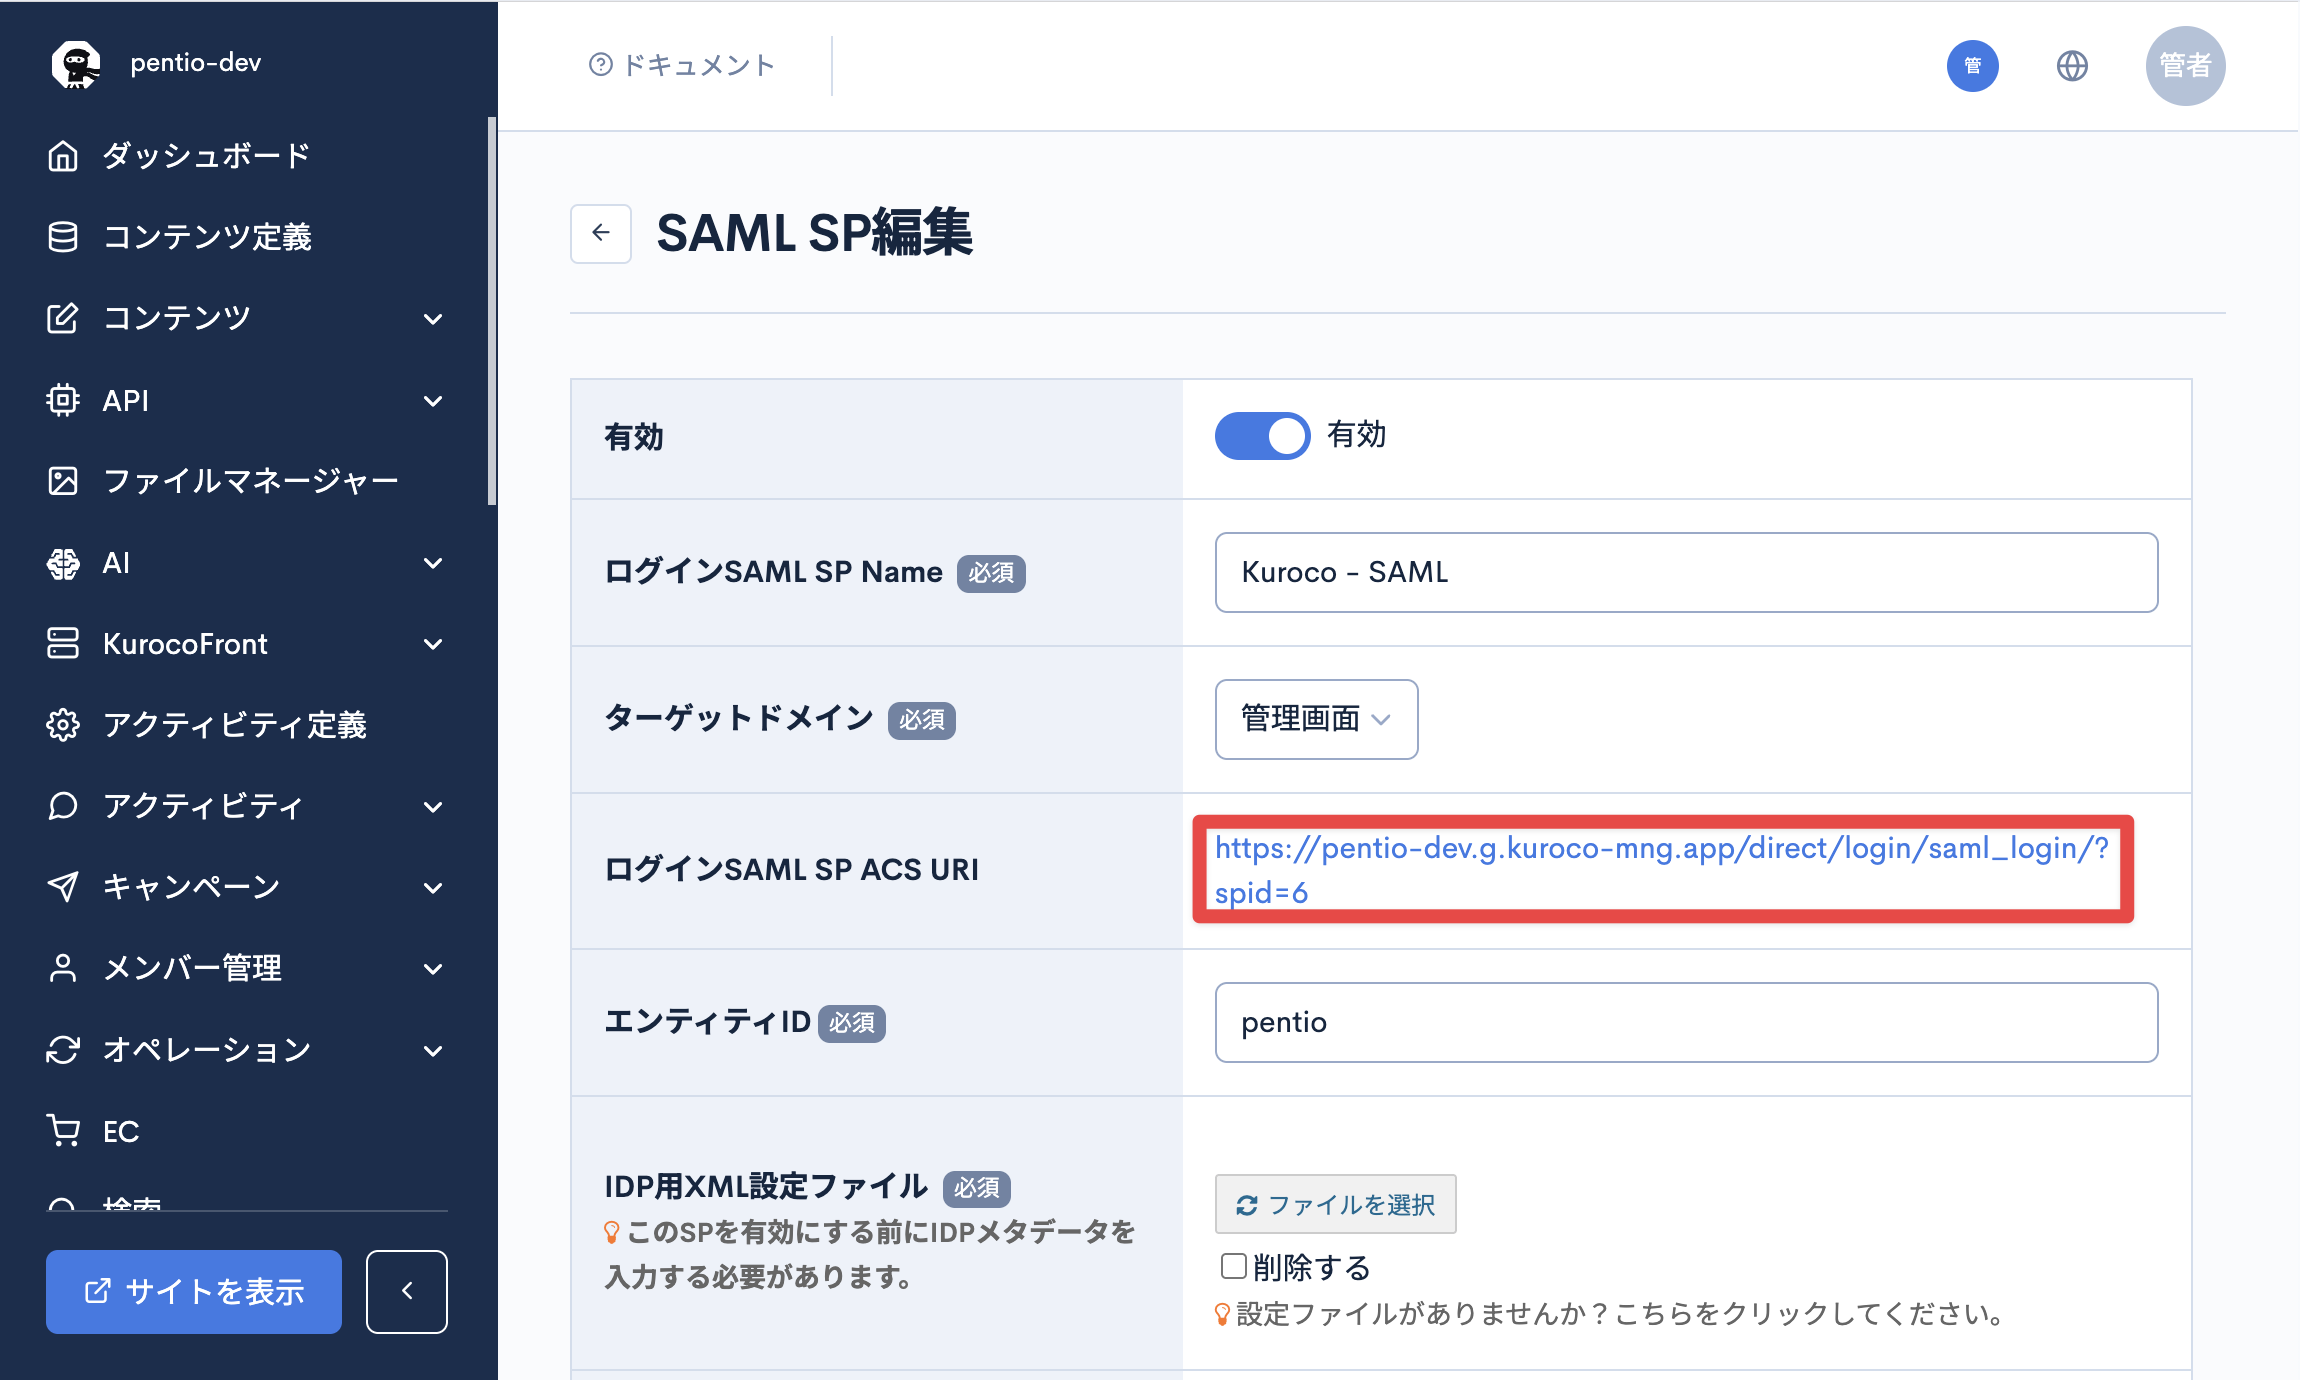Screen dimensions: 2300x1380
Task: Click the pentio-dev site name
Action: pyautogui.click(x=196, y=63)
